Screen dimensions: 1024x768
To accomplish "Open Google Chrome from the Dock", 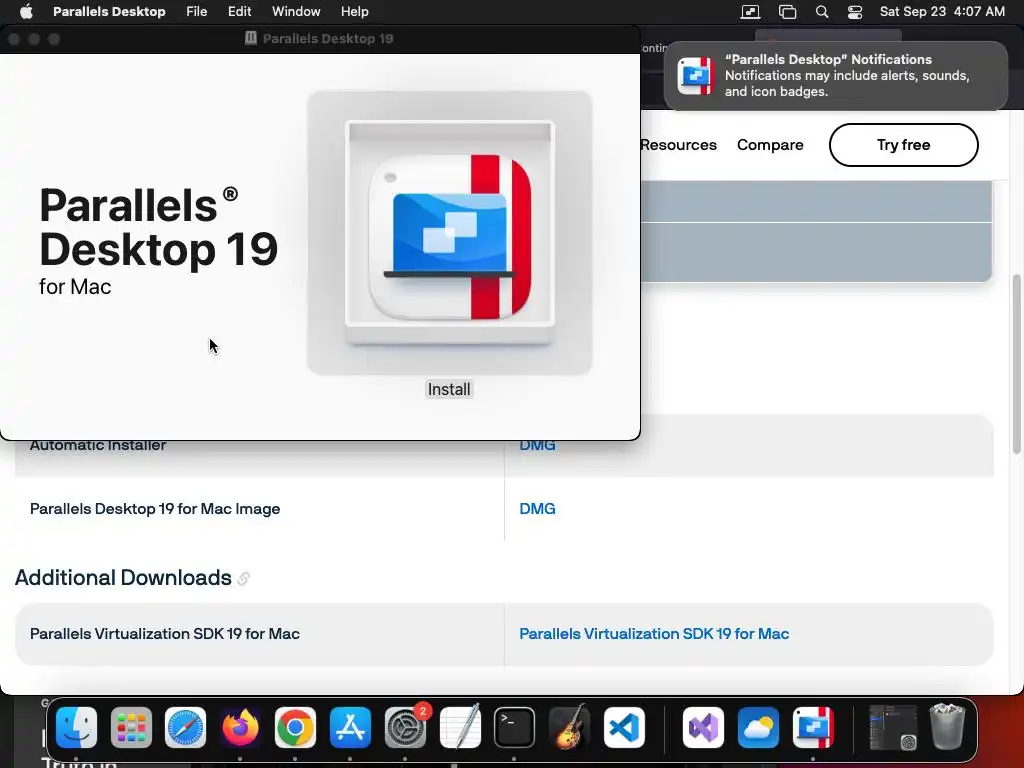I will point(295,727).
